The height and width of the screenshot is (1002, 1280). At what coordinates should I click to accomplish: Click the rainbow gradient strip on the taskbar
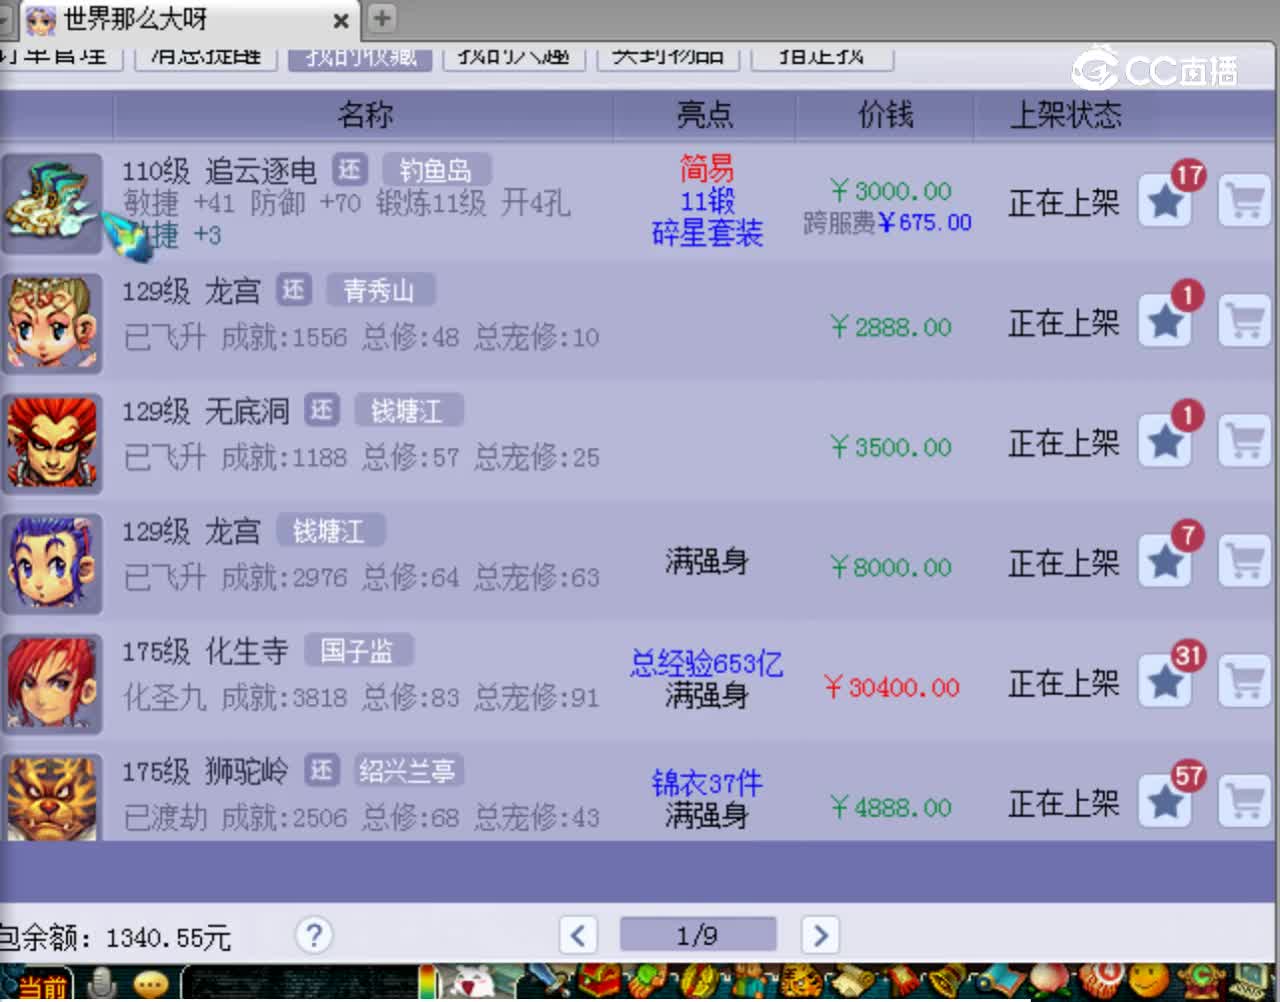point(427,981)
